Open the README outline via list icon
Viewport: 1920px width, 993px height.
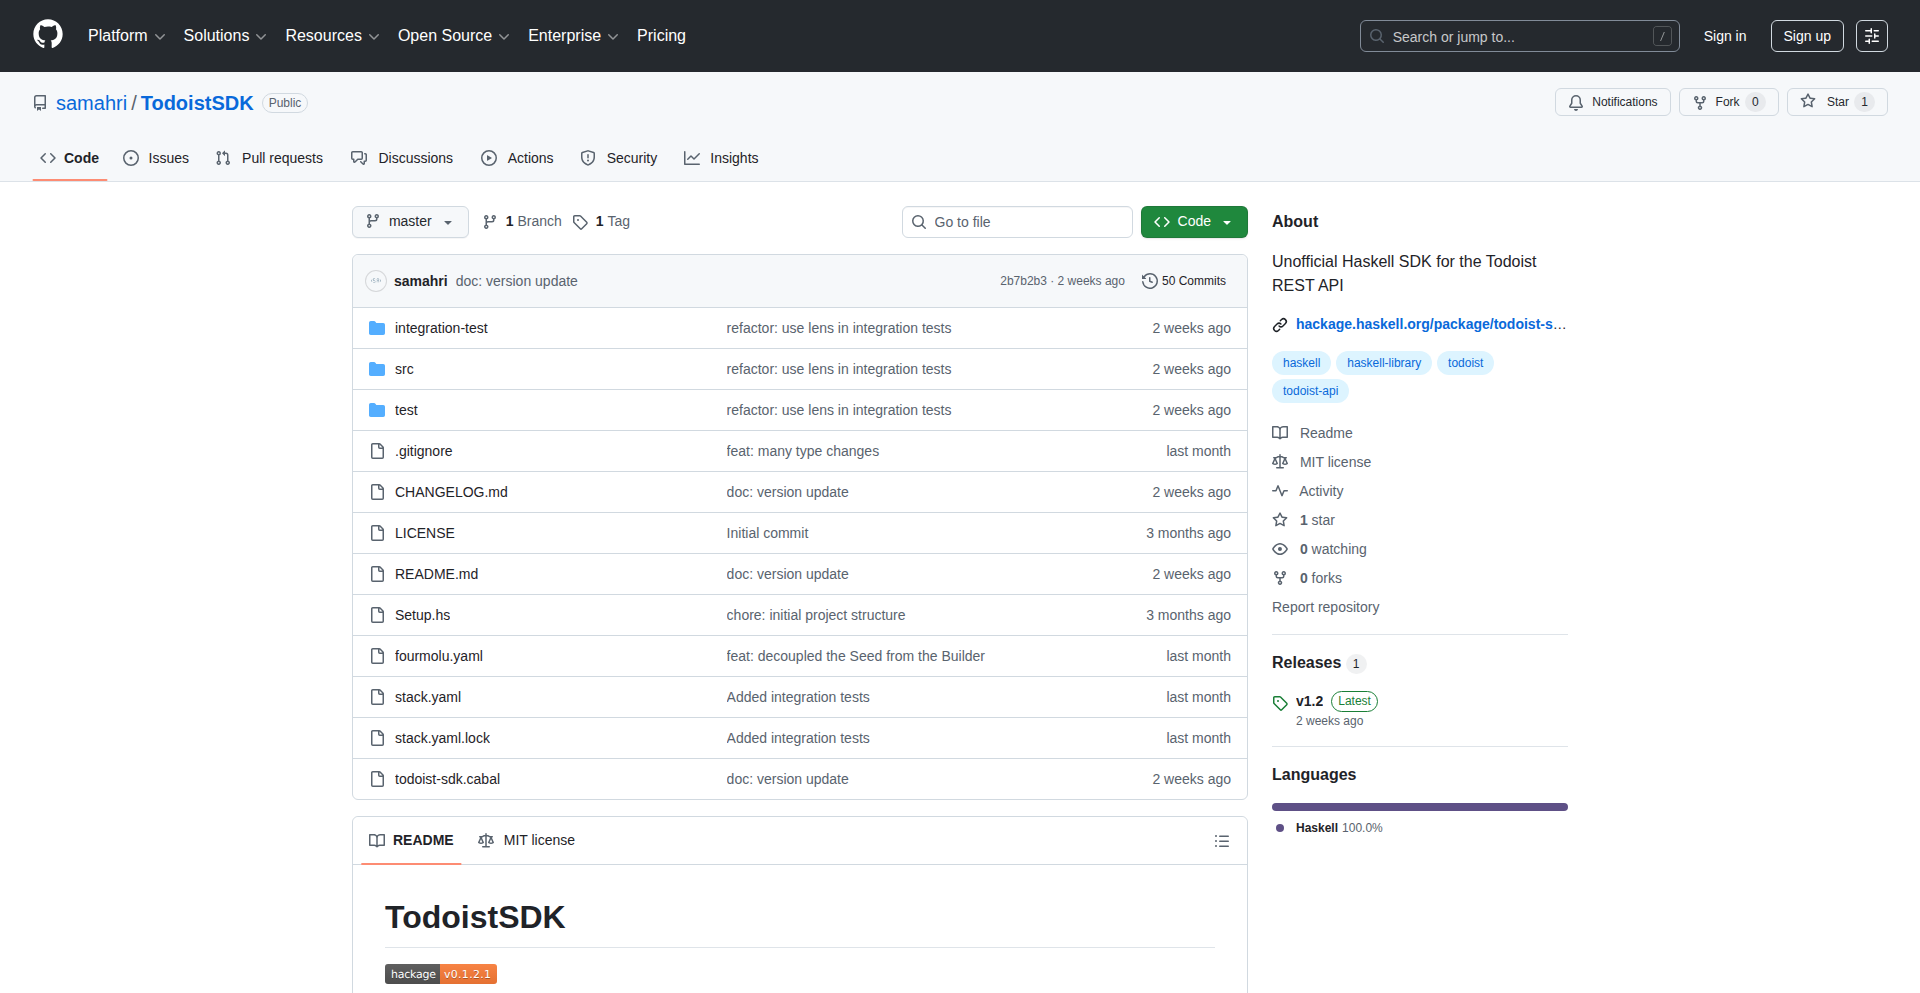tap(1221, 840)
